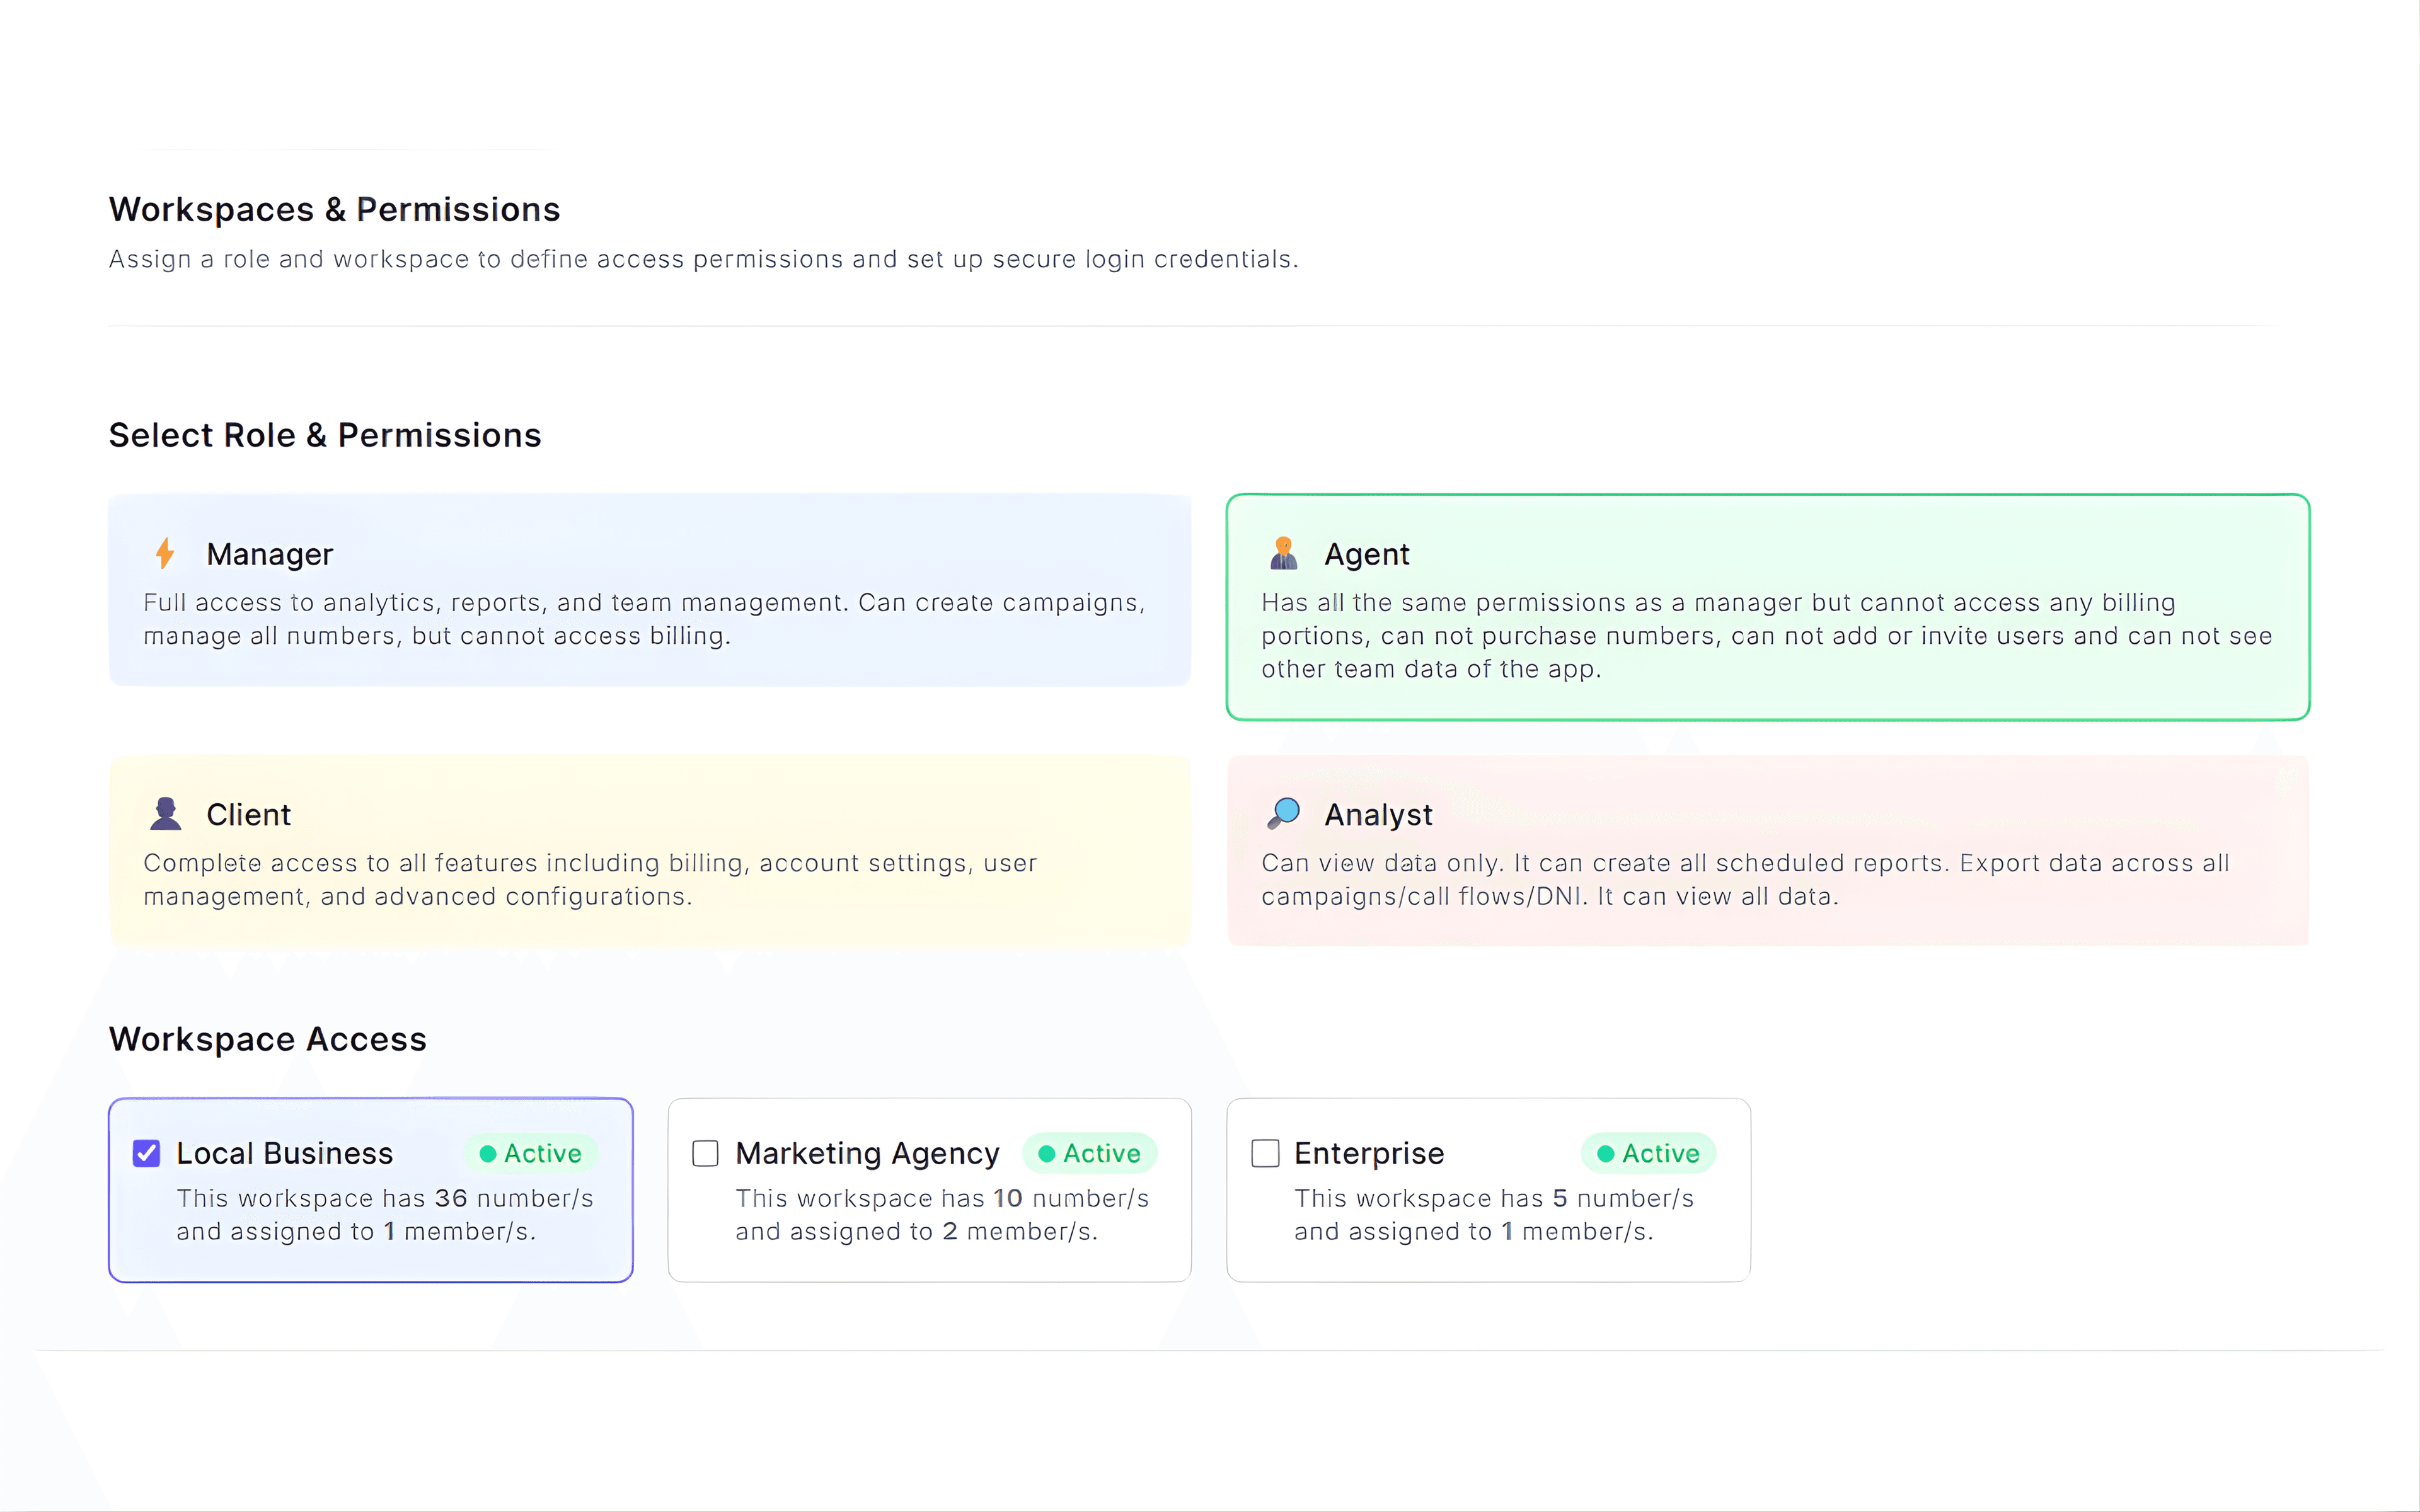
Task: Click the 'Analyst' role title text
Action: coord(1378,815)
